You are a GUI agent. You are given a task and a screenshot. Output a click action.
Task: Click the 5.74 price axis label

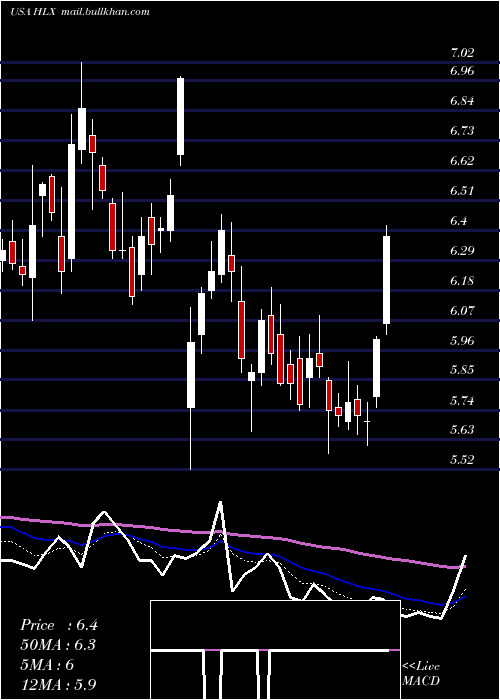[x=462, y=400]
